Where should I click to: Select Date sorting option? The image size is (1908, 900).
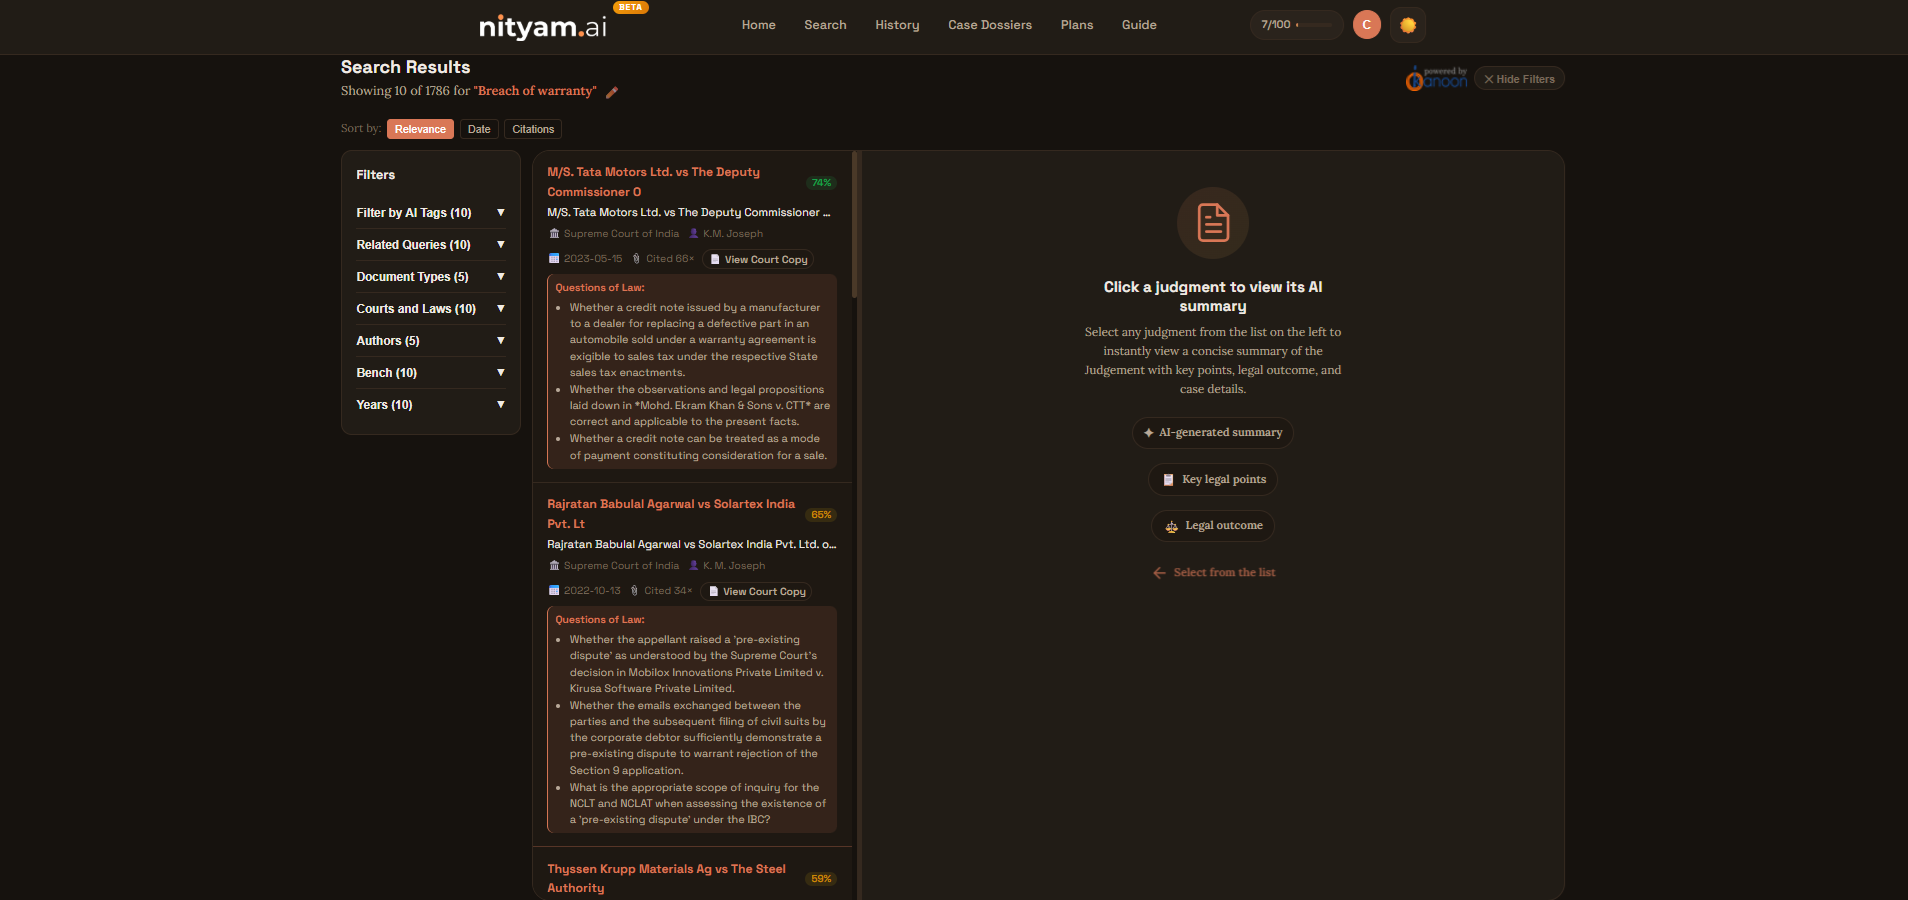[x=478, y=128]
